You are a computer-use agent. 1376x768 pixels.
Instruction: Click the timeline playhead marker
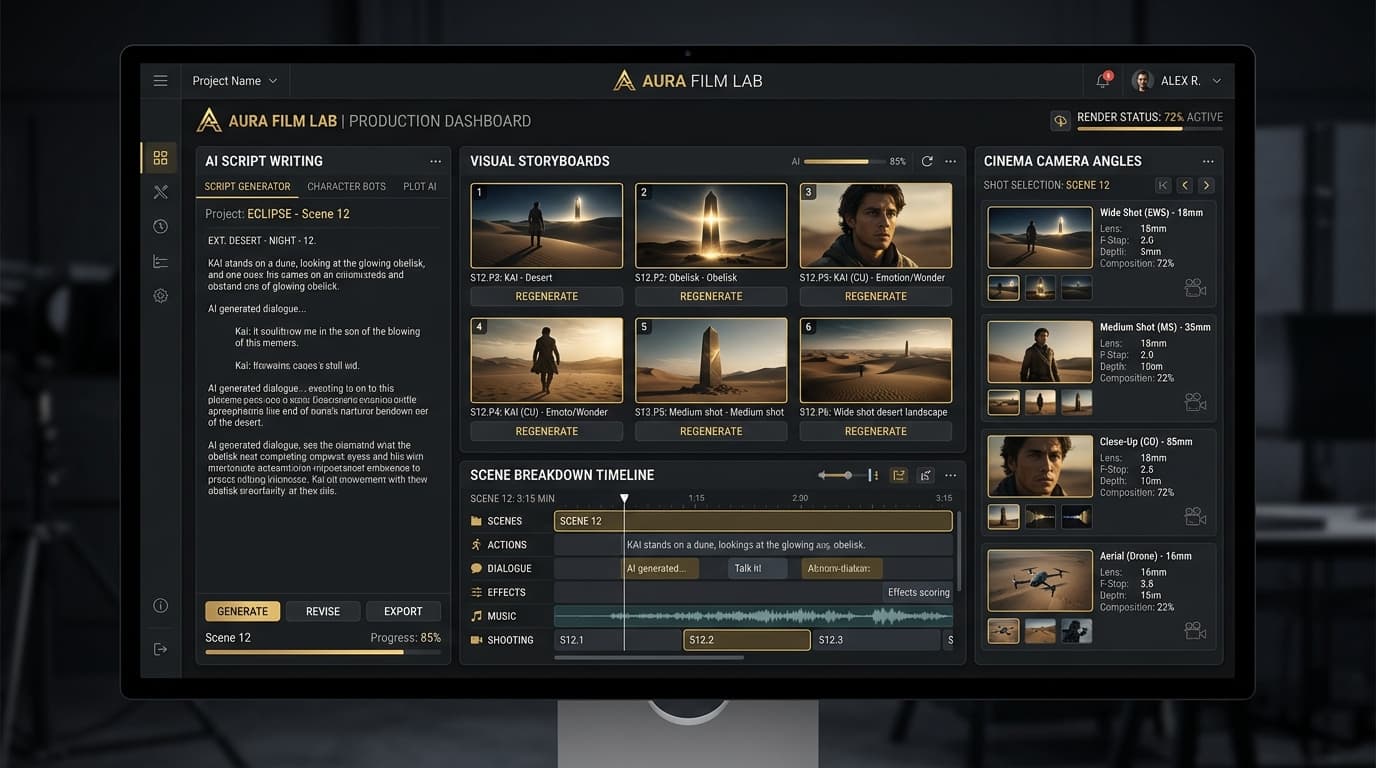(624, 499)
